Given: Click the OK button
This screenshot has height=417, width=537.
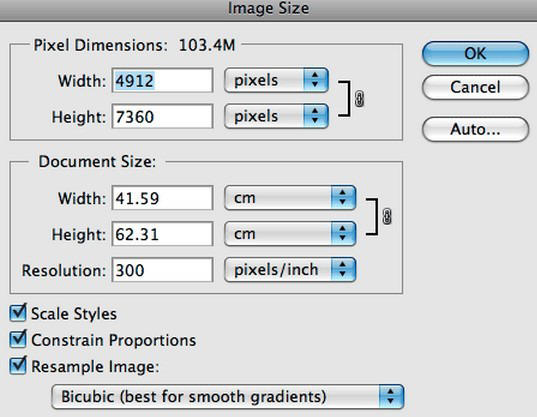Looking at the screenshot, I should (x=475, y=54).
